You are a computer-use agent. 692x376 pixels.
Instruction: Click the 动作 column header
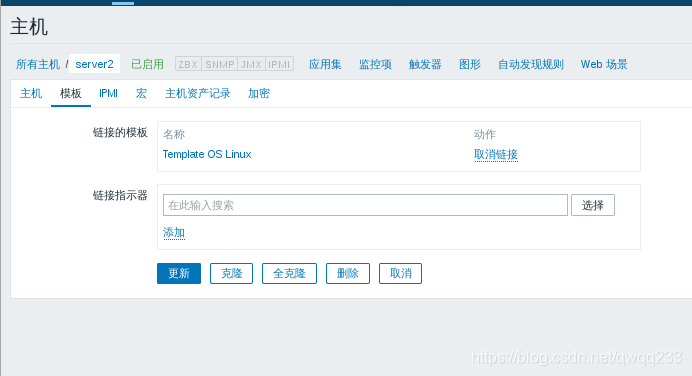485,134
